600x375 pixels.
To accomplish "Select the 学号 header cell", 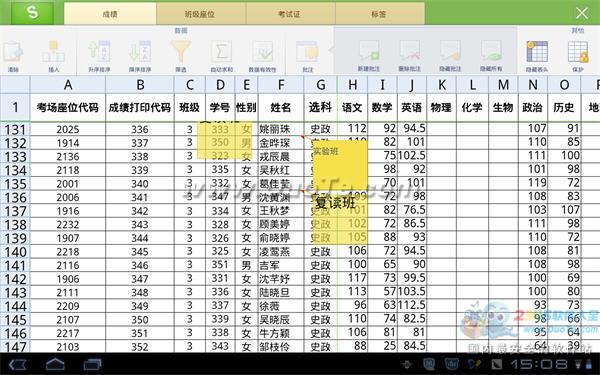I will [220, 108].
